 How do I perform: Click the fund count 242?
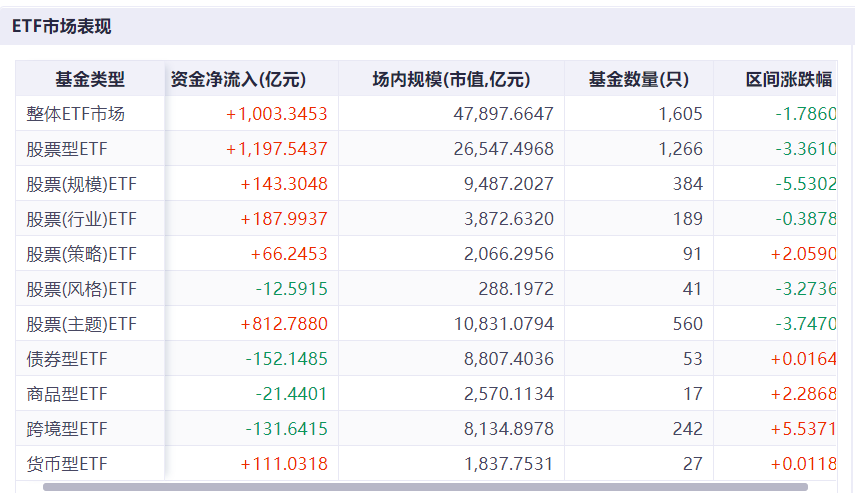(688, 429)
